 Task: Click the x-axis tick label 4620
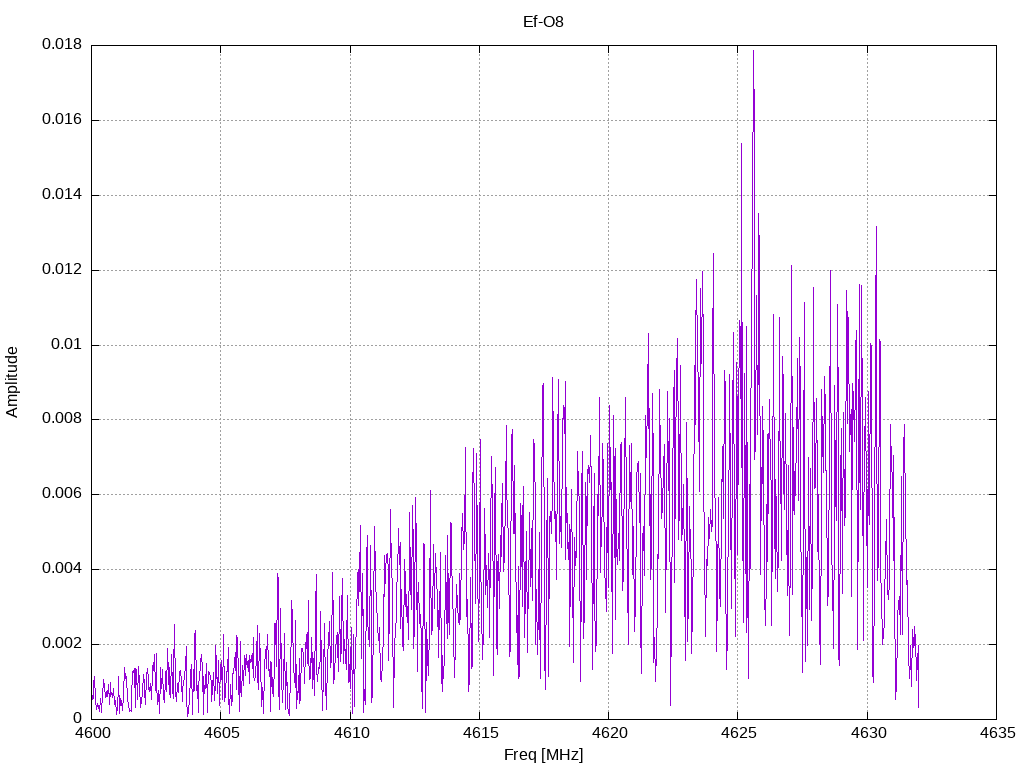(609, 733)
